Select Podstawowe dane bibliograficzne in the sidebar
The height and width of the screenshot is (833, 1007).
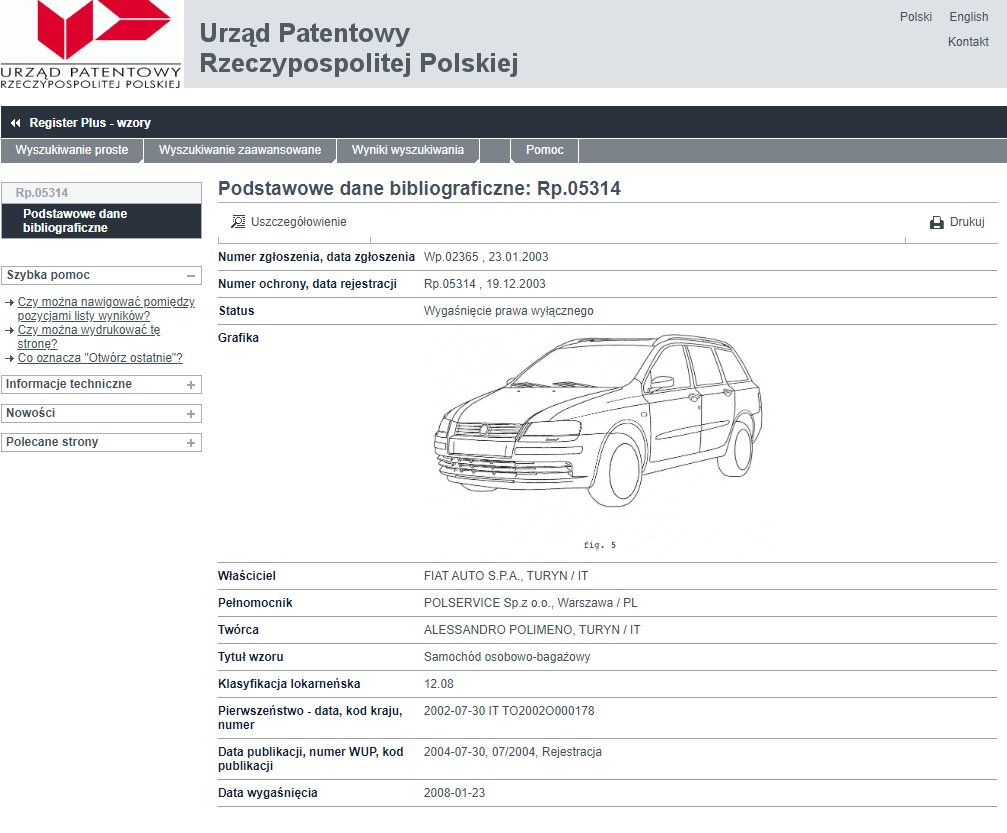101,221
